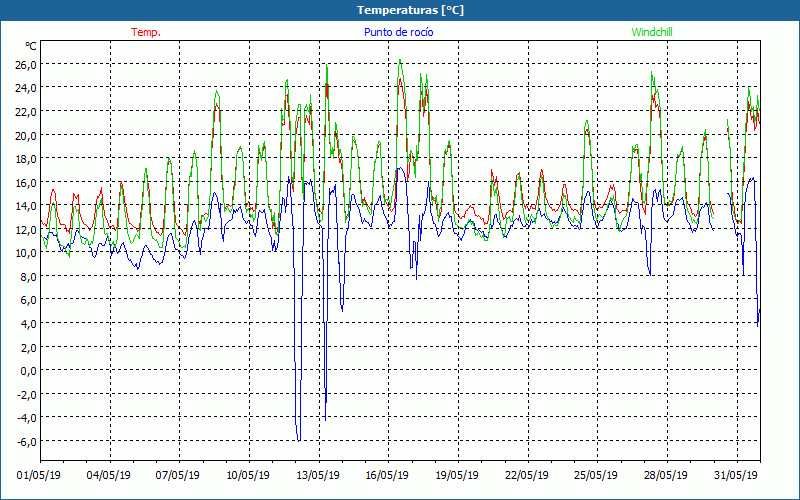Click the 22/05/19 date label
Image resolution: width=800 pixels, height=500 pixels.
[x=527, y=476]
